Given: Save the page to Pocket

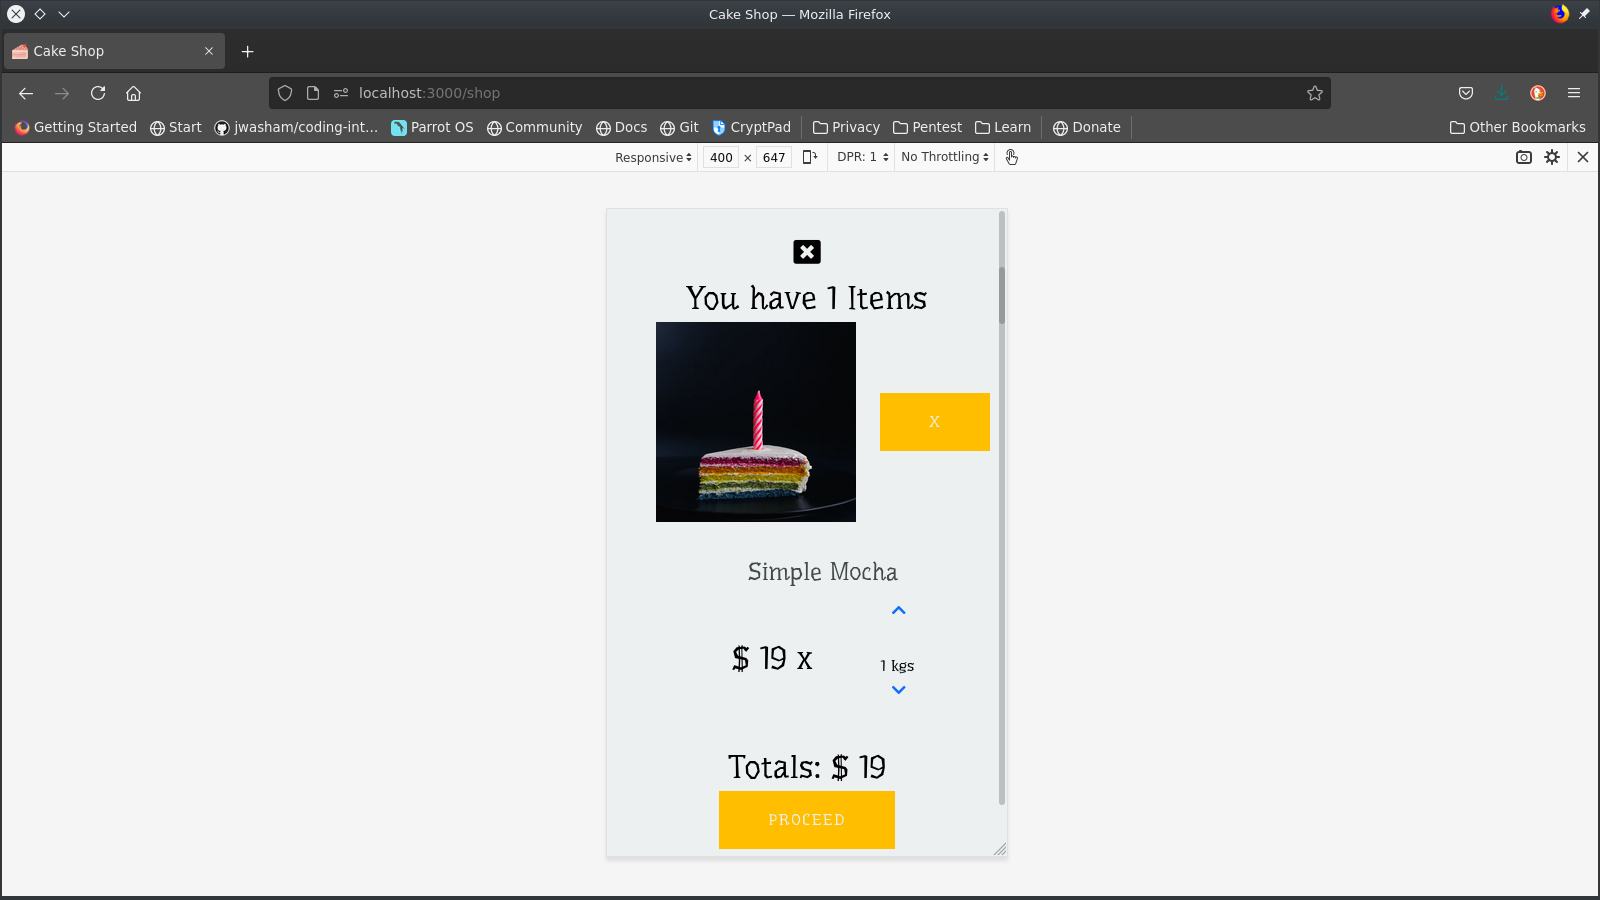Looking at the screenshot, I should 1465,93.
